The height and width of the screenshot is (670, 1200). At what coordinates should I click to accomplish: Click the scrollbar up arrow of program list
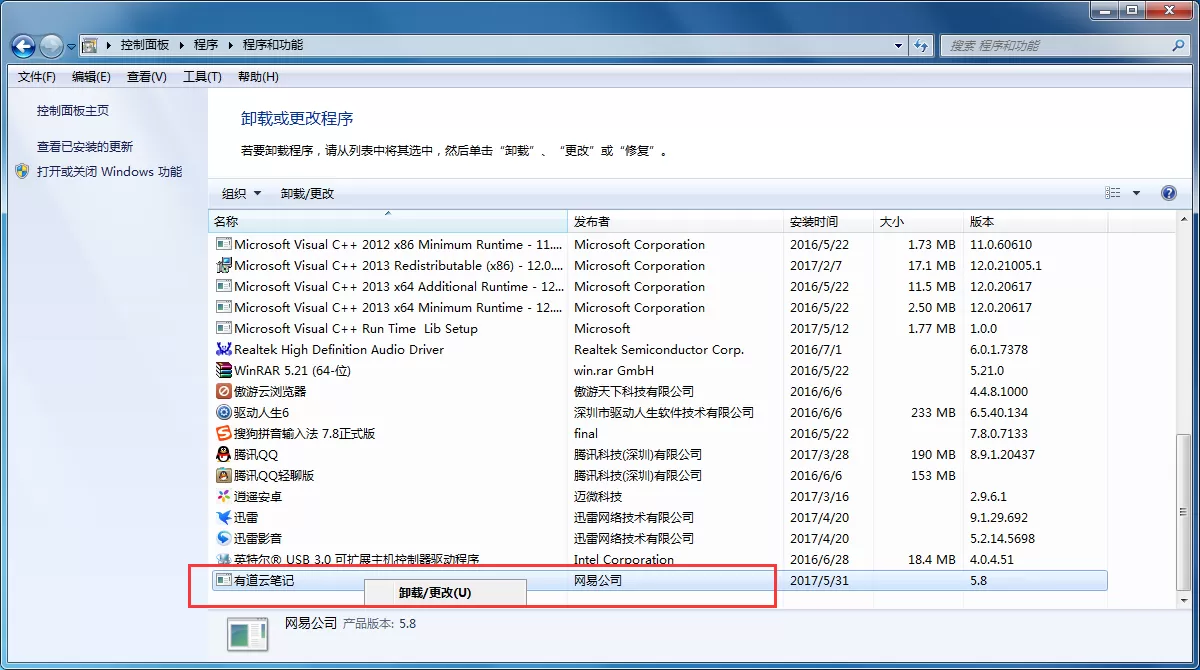(x=1183, y=221)
